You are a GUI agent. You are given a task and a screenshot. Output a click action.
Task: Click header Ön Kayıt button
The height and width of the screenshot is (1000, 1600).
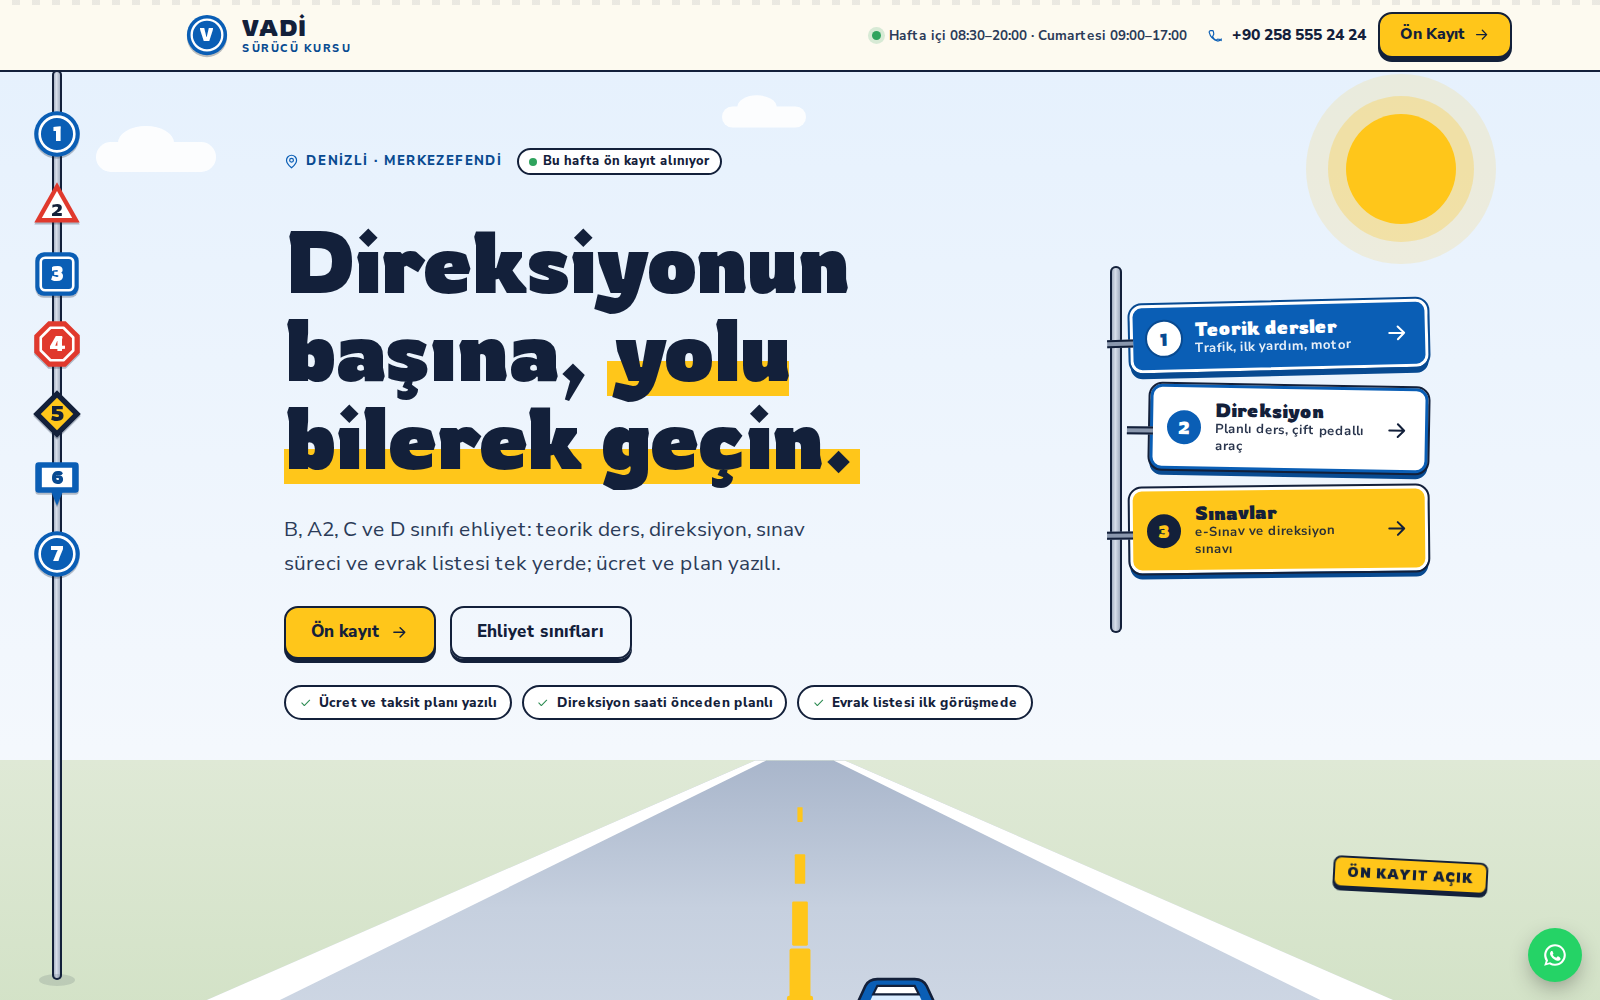1444,35
